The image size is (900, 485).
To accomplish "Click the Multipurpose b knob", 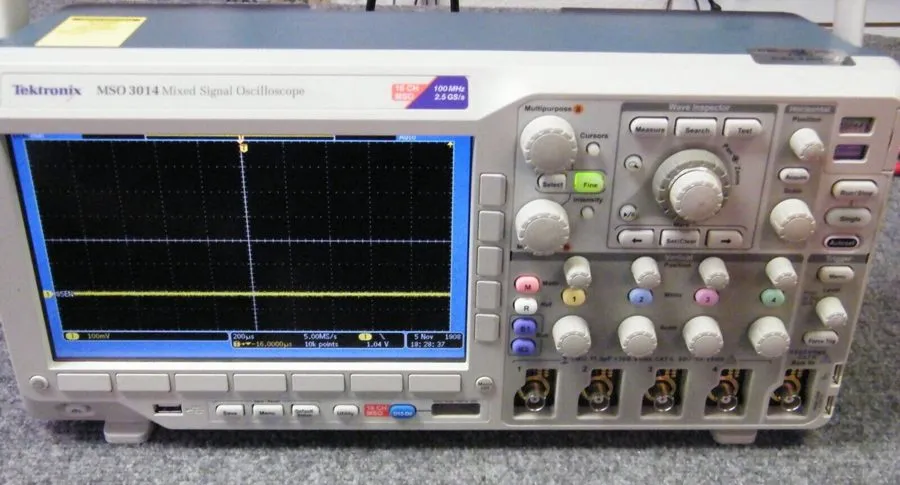I will pyautogui.click(x=542, y=226).
